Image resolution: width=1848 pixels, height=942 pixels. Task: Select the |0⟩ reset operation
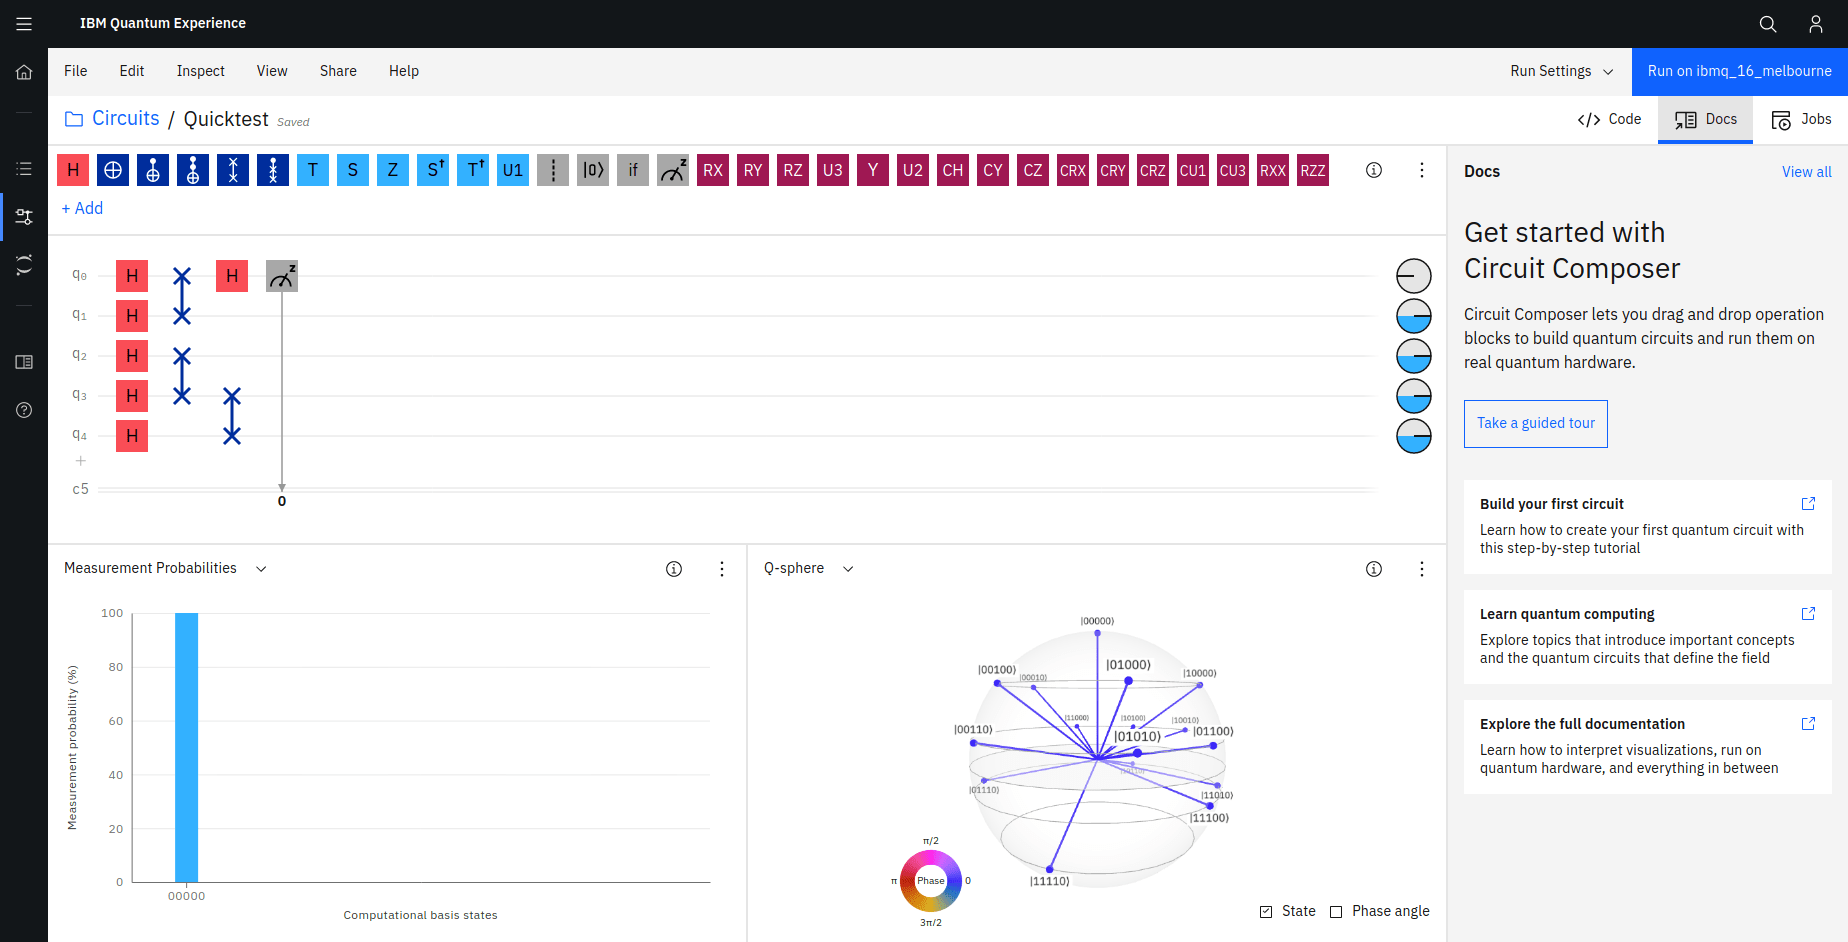[593, 170]
